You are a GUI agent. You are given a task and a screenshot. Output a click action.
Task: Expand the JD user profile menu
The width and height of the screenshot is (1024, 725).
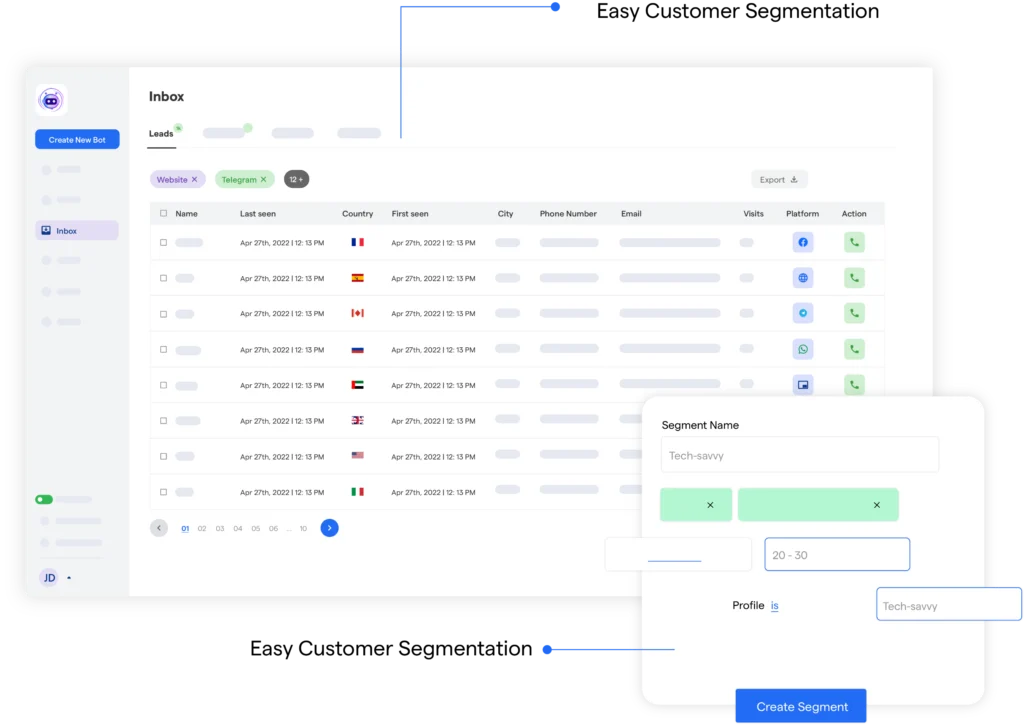point(69,578)
